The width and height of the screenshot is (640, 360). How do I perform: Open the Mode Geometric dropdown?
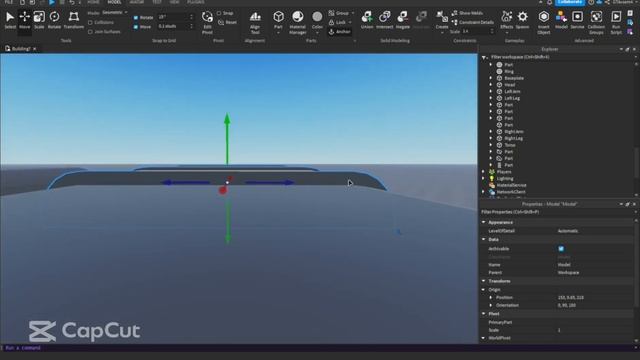(x=115, y=13)
